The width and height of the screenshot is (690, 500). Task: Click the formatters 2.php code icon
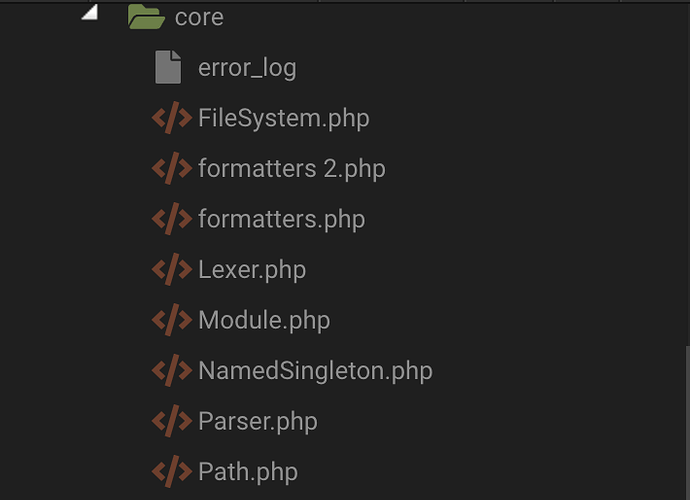click(x=171, y=169)
